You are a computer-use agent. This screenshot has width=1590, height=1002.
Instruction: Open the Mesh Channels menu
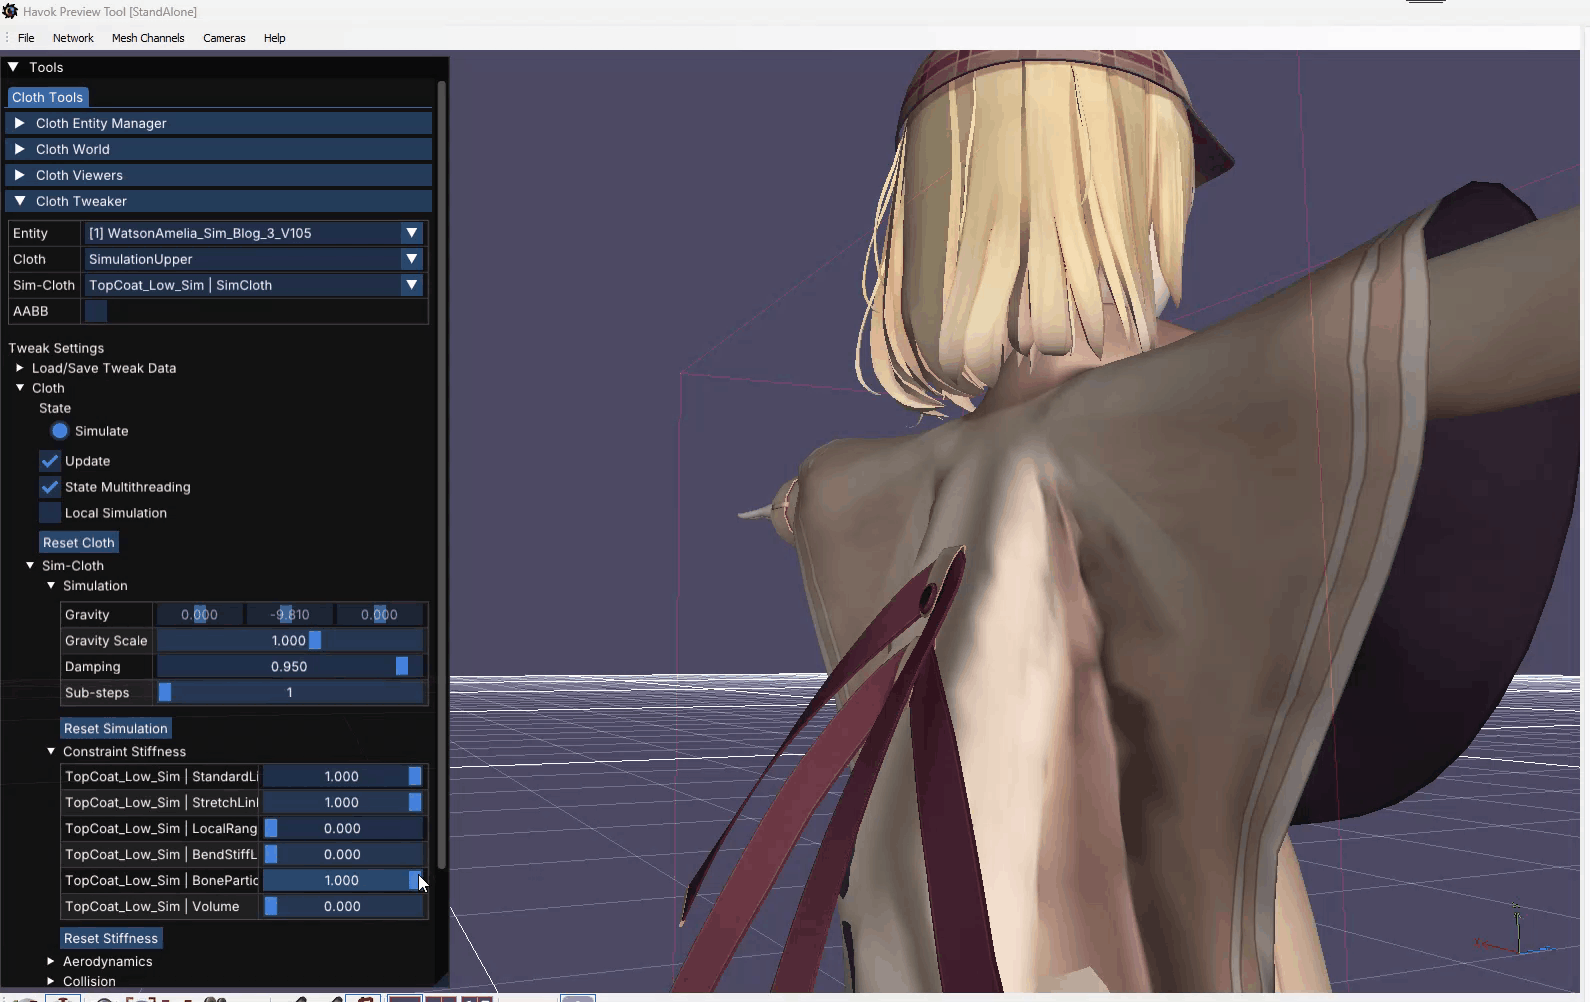point(148,38)
